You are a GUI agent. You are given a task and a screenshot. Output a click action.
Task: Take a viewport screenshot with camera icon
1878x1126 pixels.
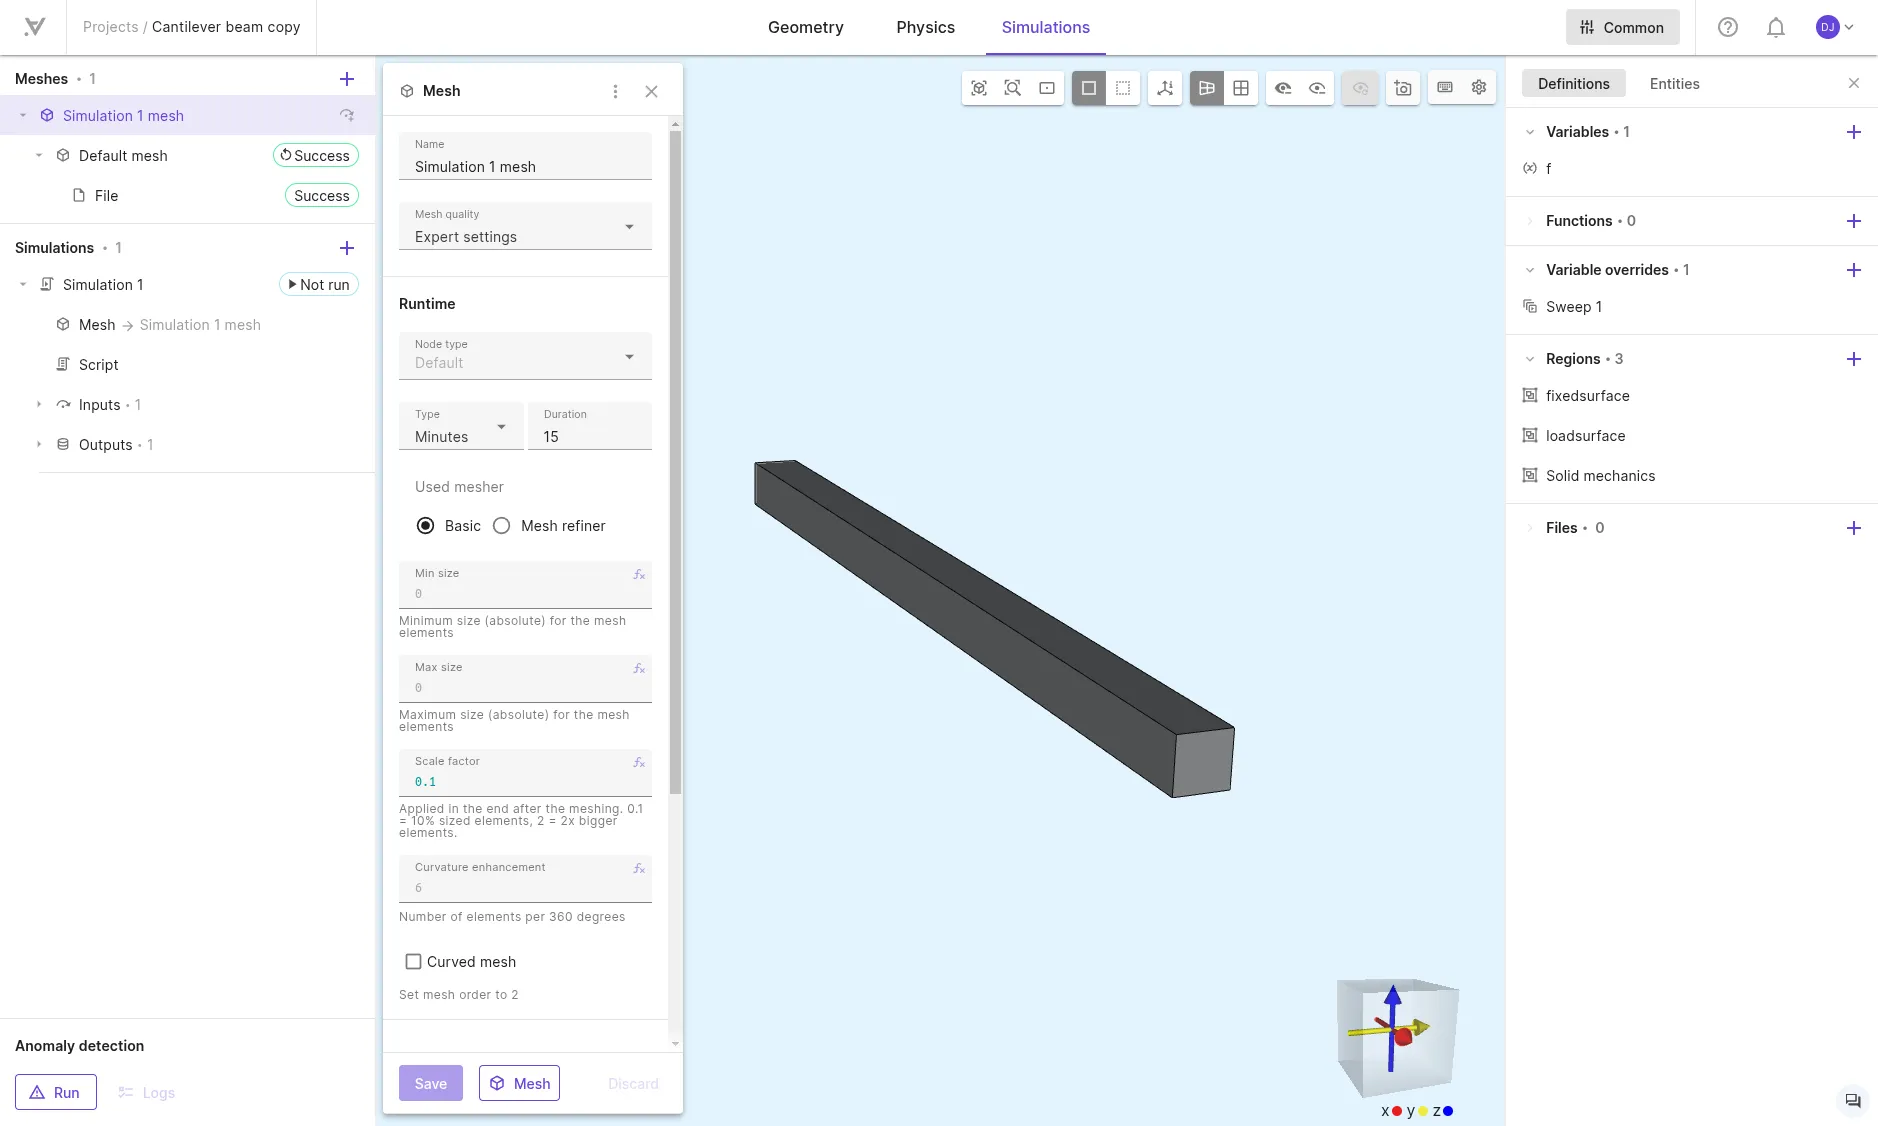[1403, 88]
